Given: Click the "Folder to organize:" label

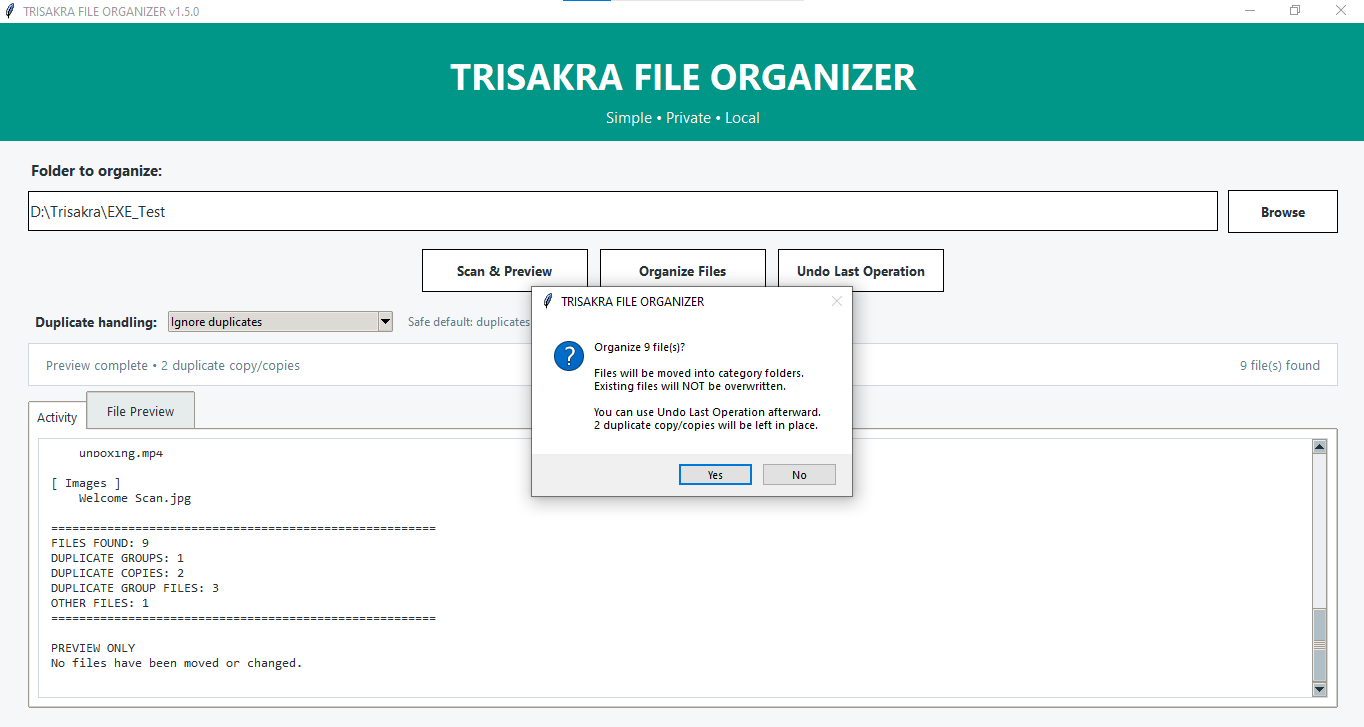Looking at the screenshot, I should pos(97,171).
